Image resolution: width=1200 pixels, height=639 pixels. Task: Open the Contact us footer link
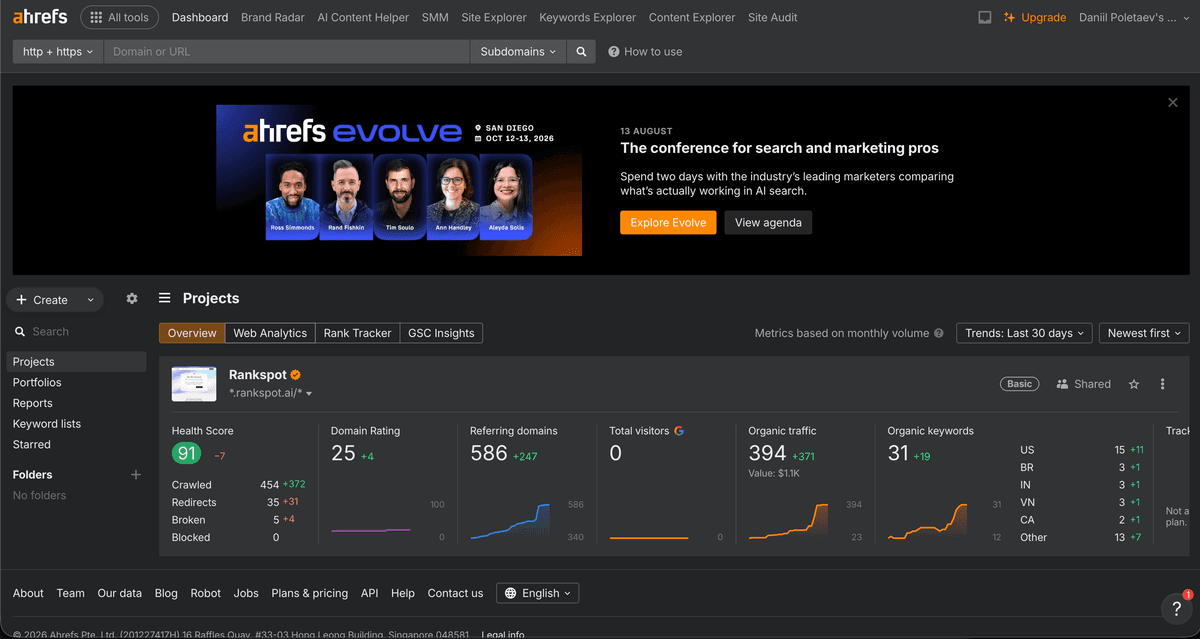click(x=455, y=593)
